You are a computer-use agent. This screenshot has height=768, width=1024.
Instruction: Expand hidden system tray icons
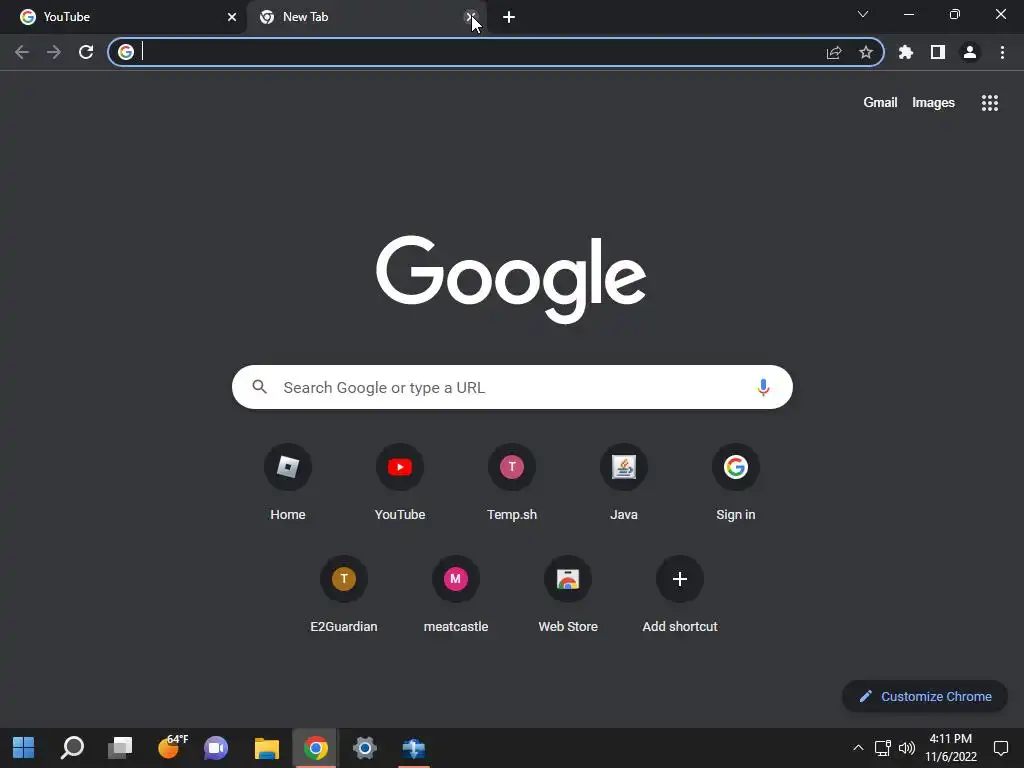(x=858, y=748)
